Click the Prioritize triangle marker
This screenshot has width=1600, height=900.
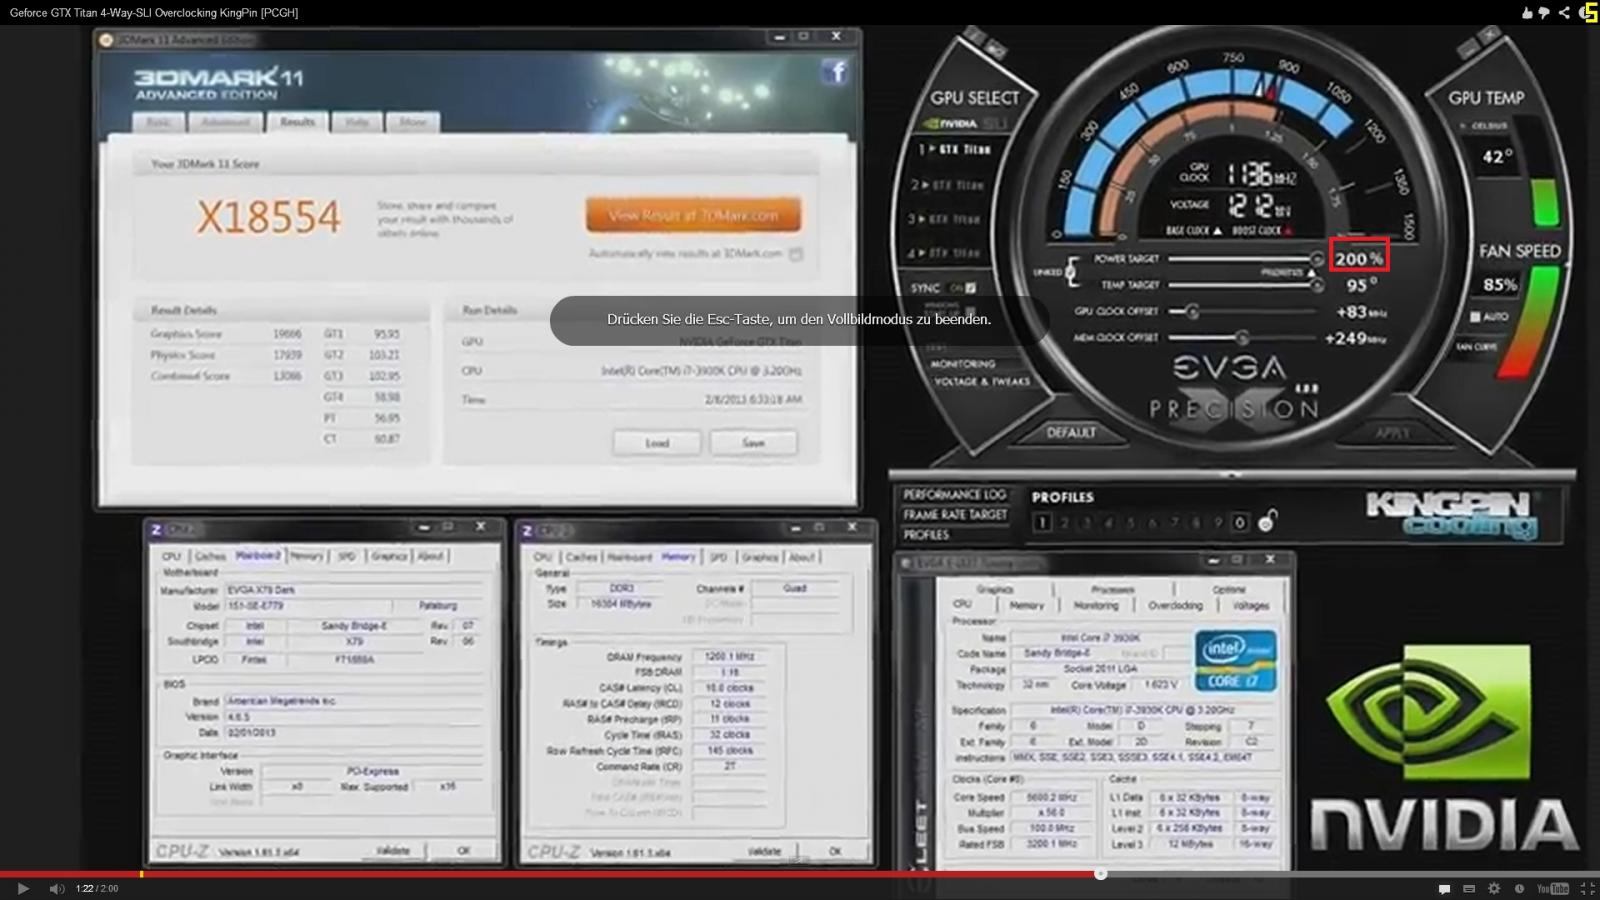1312,272
